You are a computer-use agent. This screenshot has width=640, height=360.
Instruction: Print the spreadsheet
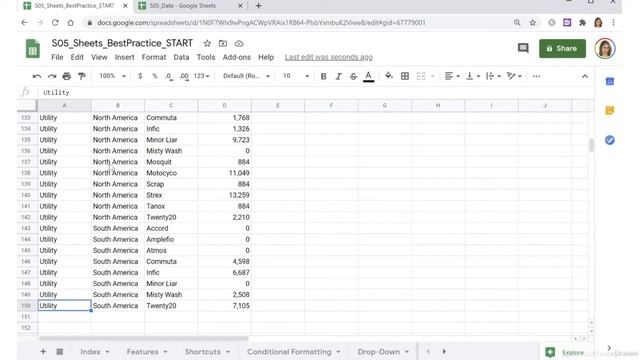tap(67, 76)
